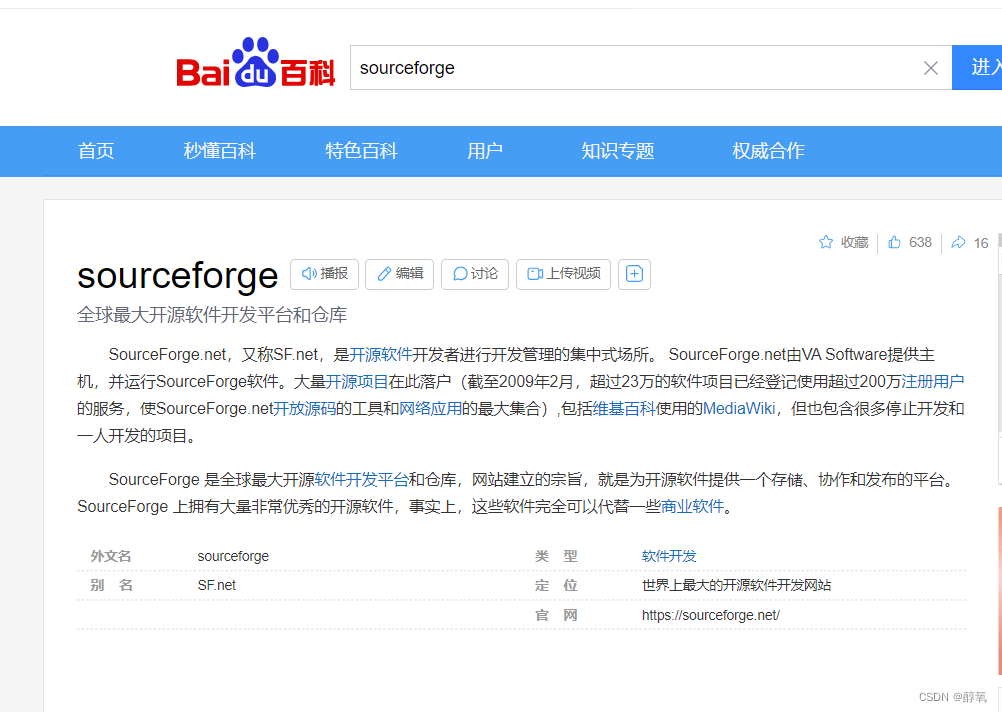
Task: Open the 秒懂百科 navigation tab
Action: [219, 151]
